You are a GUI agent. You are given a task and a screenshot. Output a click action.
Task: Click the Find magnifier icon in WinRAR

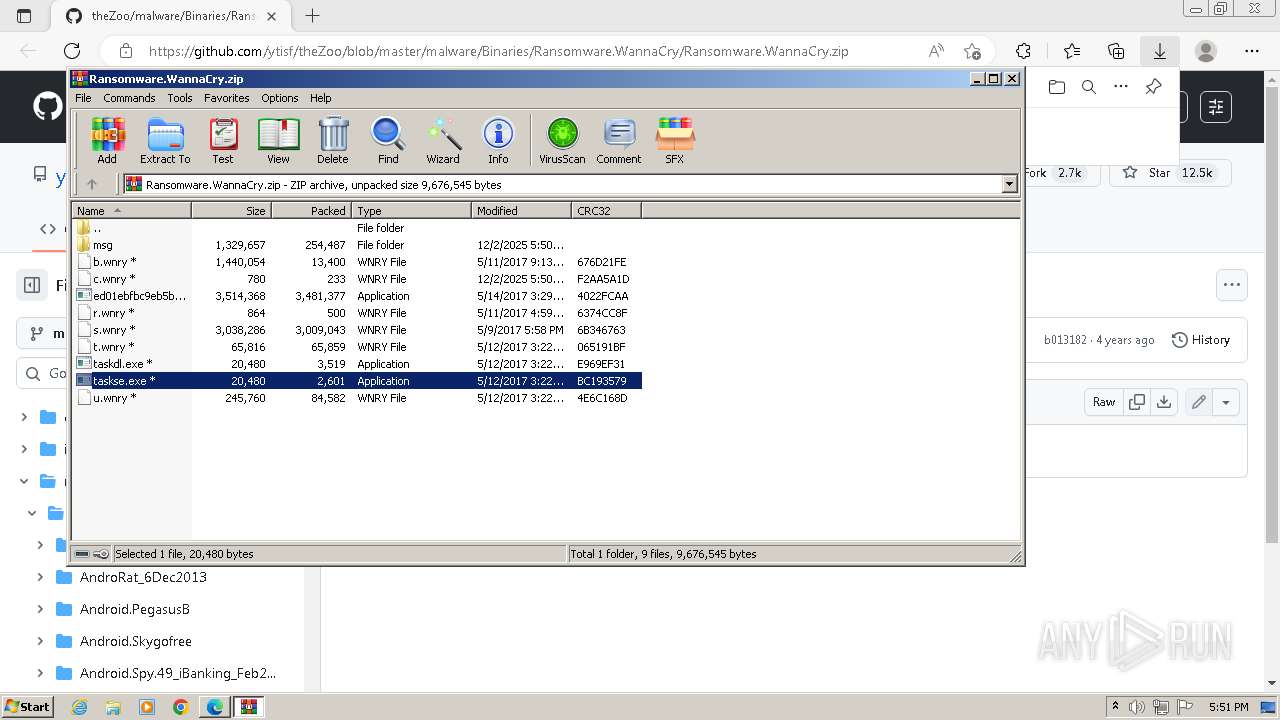click(x=388, y=140)
